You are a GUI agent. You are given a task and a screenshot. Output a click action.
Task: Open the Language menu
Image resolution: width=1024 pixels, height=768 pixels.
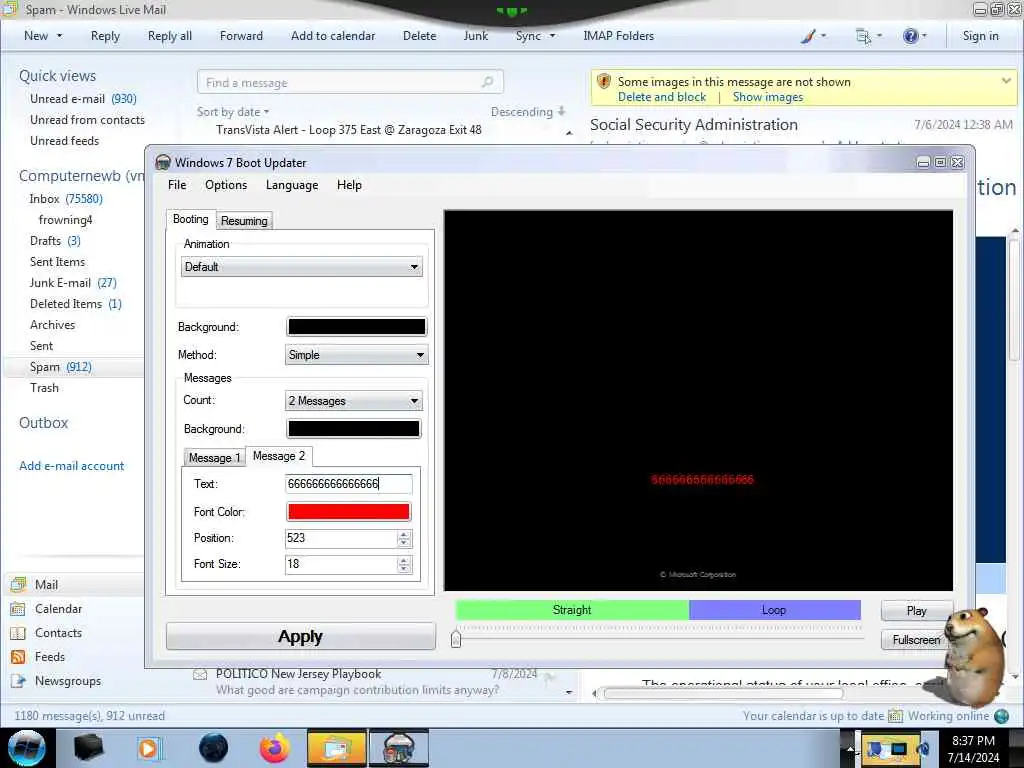coord(292,185)
